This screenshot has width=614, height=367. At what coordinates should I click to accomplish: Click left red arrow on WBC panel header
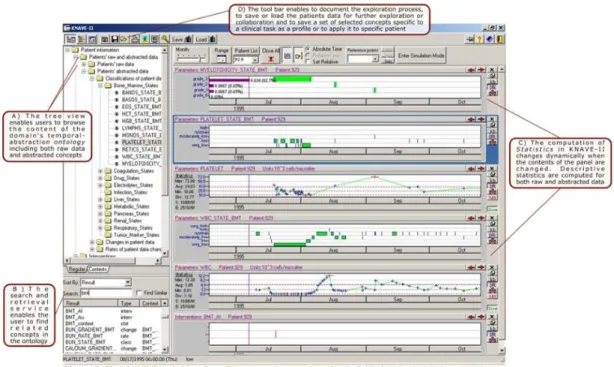(x=471, y=267)
